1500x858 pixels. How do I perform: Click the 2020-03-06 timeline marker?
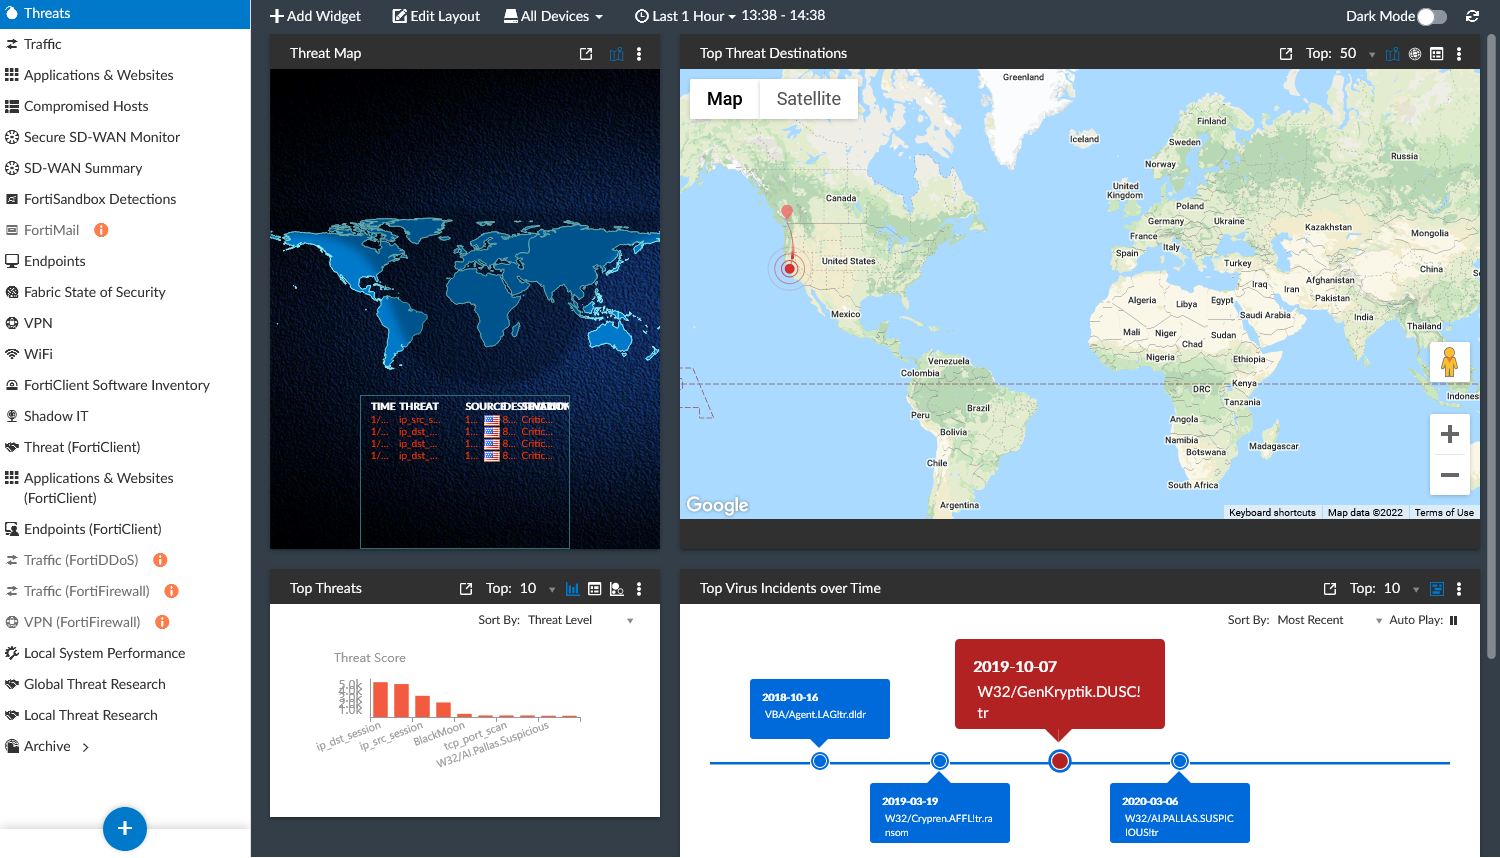[1180, 761]
